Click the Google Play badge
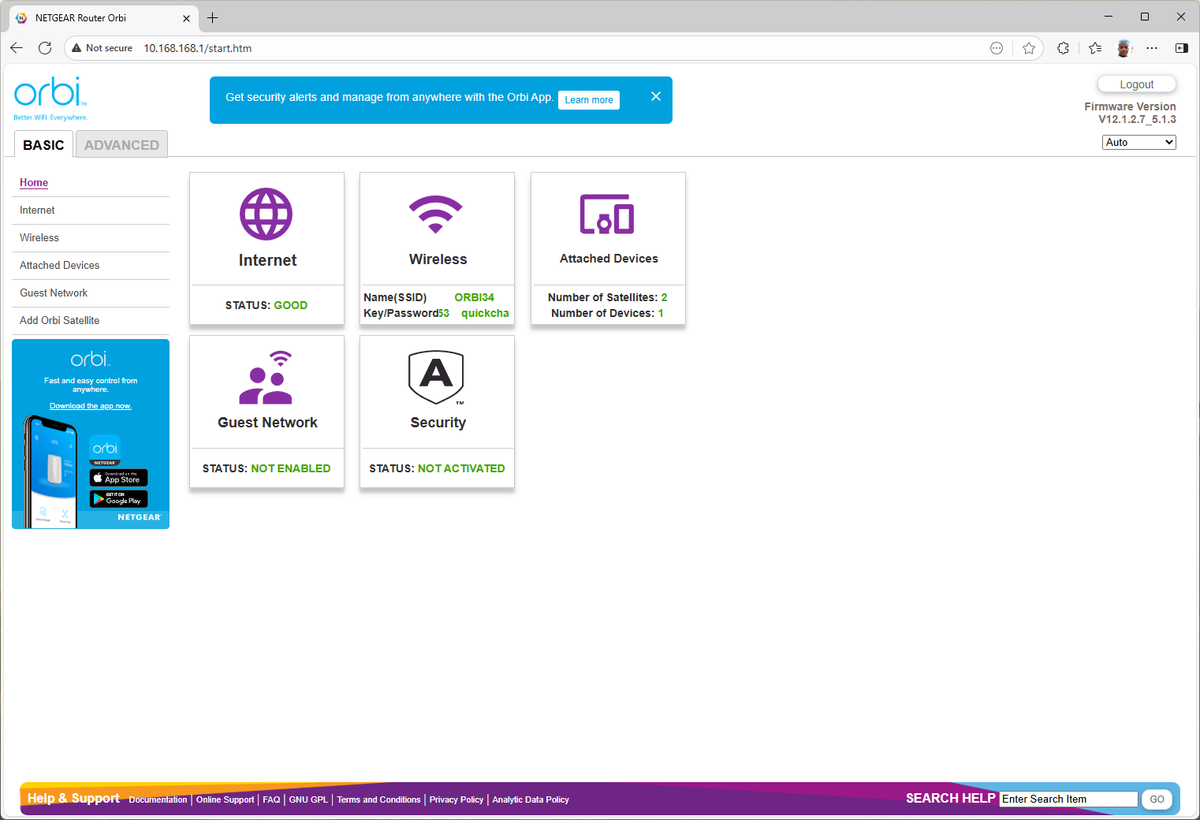Viewport: 1200px width, 820px height. 119,498
